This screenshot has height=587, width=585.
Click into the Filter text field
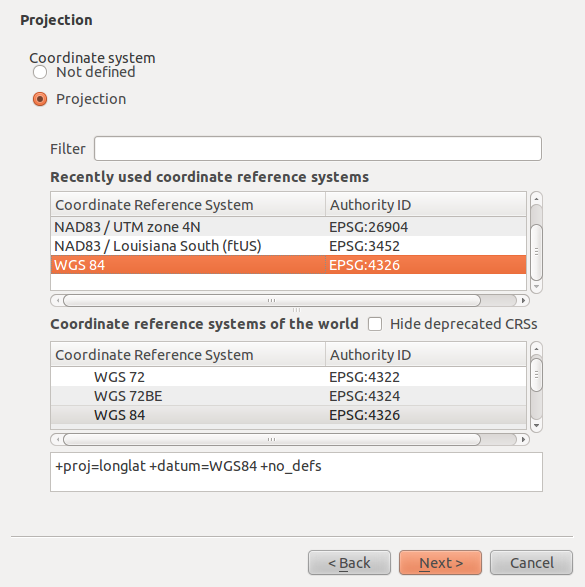point(318,149)
